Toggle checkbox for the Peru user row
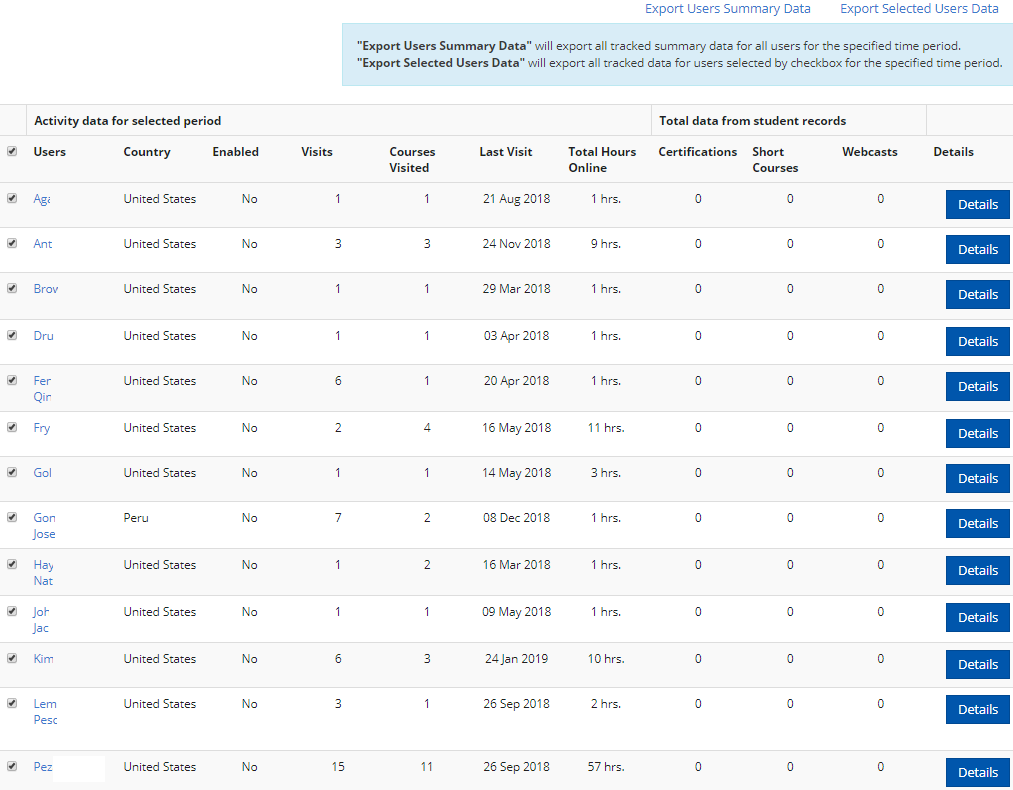This screenshot has width=1013, height=790. (12, 517)
